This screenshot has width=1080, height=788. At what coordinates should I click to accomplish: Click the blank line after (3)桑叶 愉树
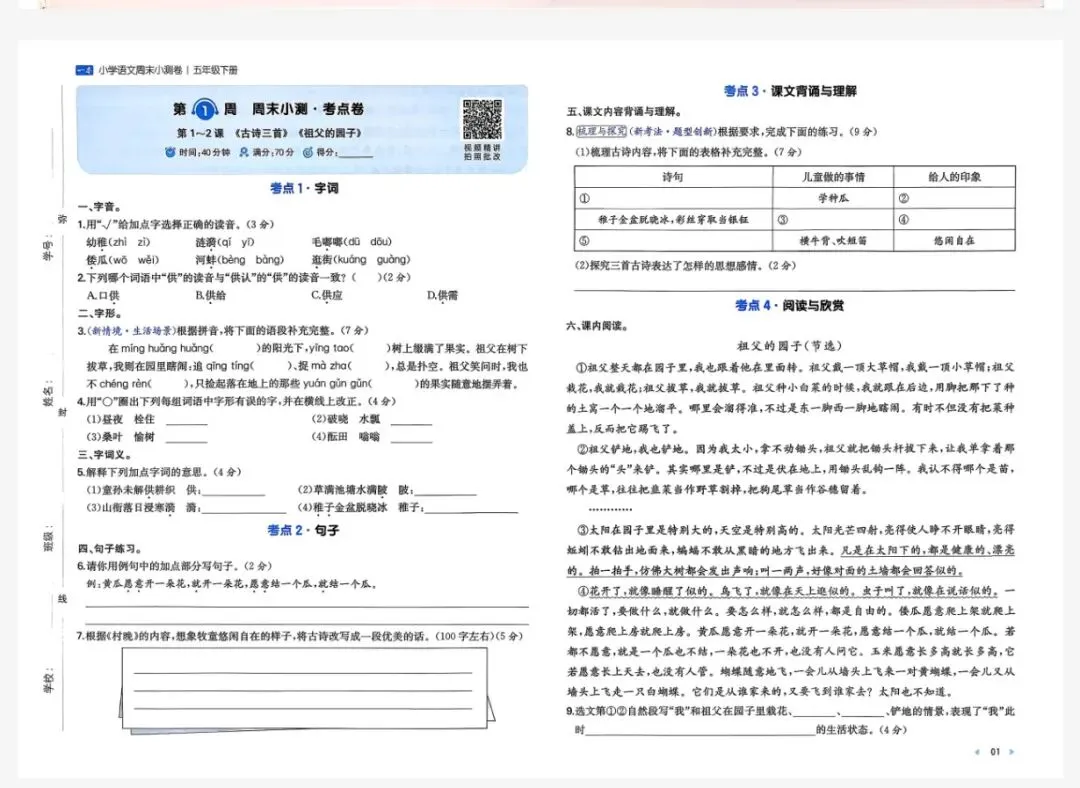tap(187, 439)
